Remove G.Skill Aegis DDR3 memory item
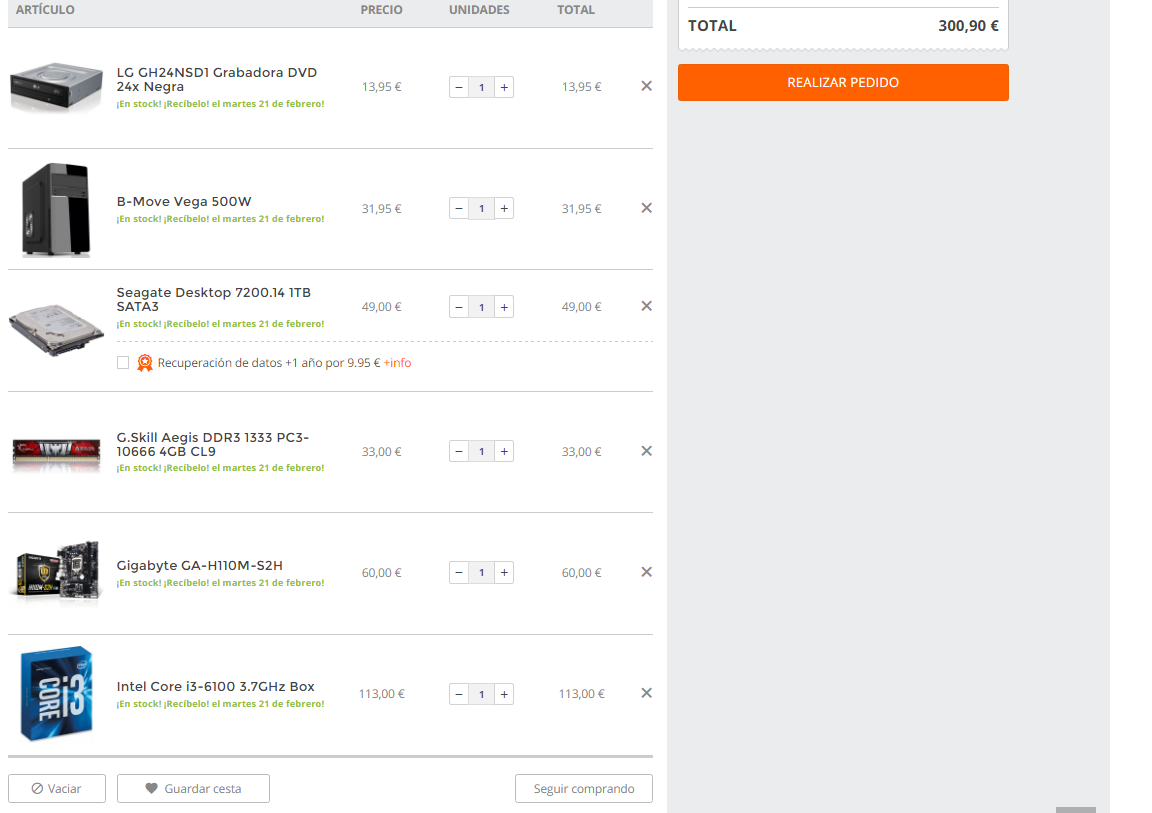Viewport: 1152px width, 813px height. pos(646,451)
